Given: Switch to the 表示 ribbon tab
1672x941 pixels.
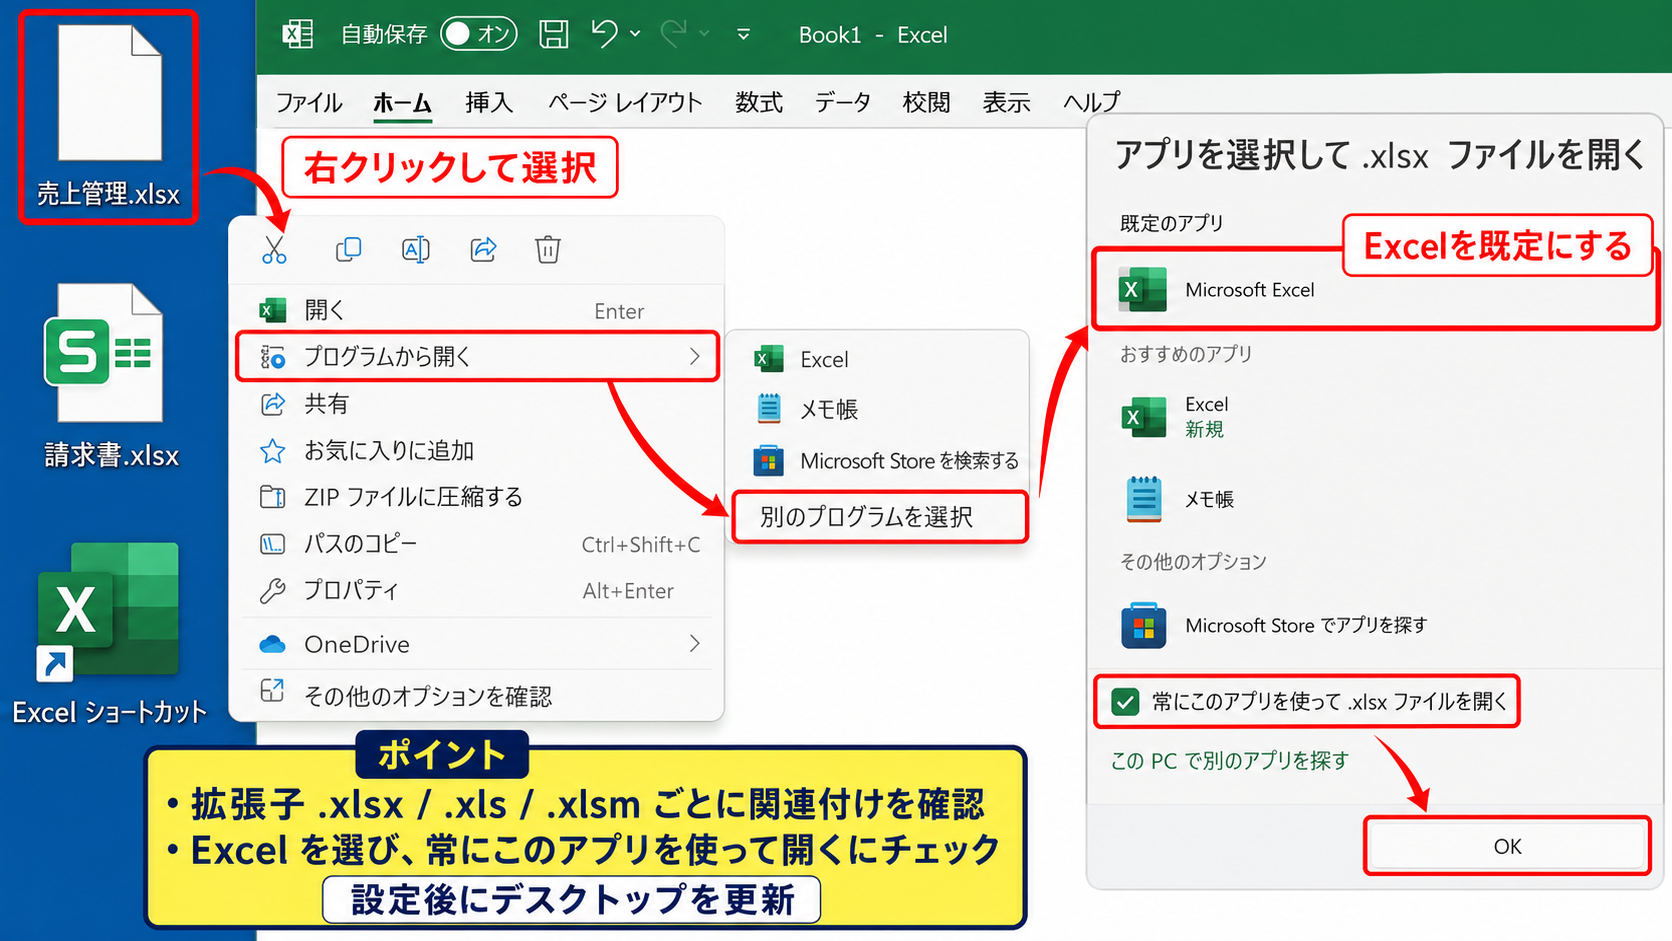Looking at the screenshot, I should tap(1006, 102).
